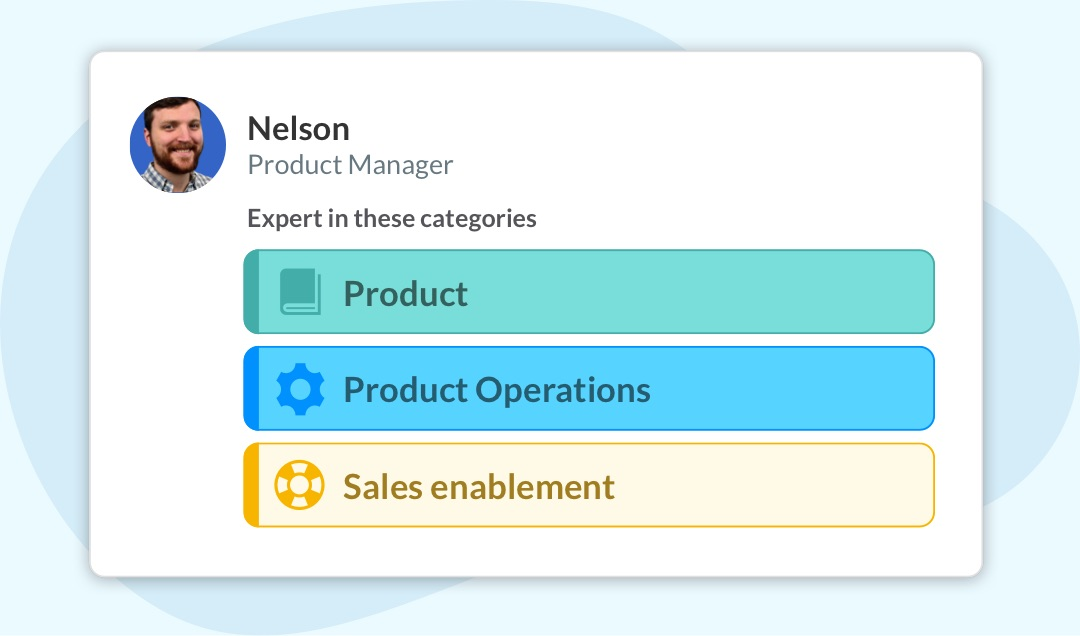1080x636 pixels.
Task: Click the name Nelson
Action: click(298, 129)
